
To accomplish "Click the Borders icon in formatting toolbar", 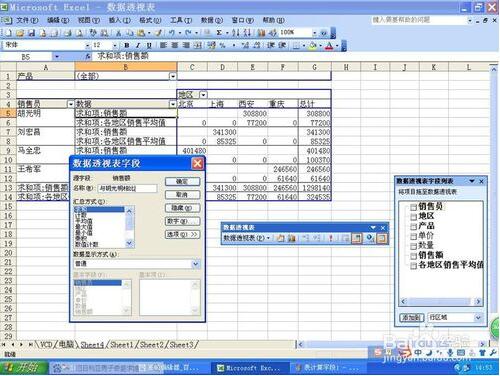I will tap(296, 46).
